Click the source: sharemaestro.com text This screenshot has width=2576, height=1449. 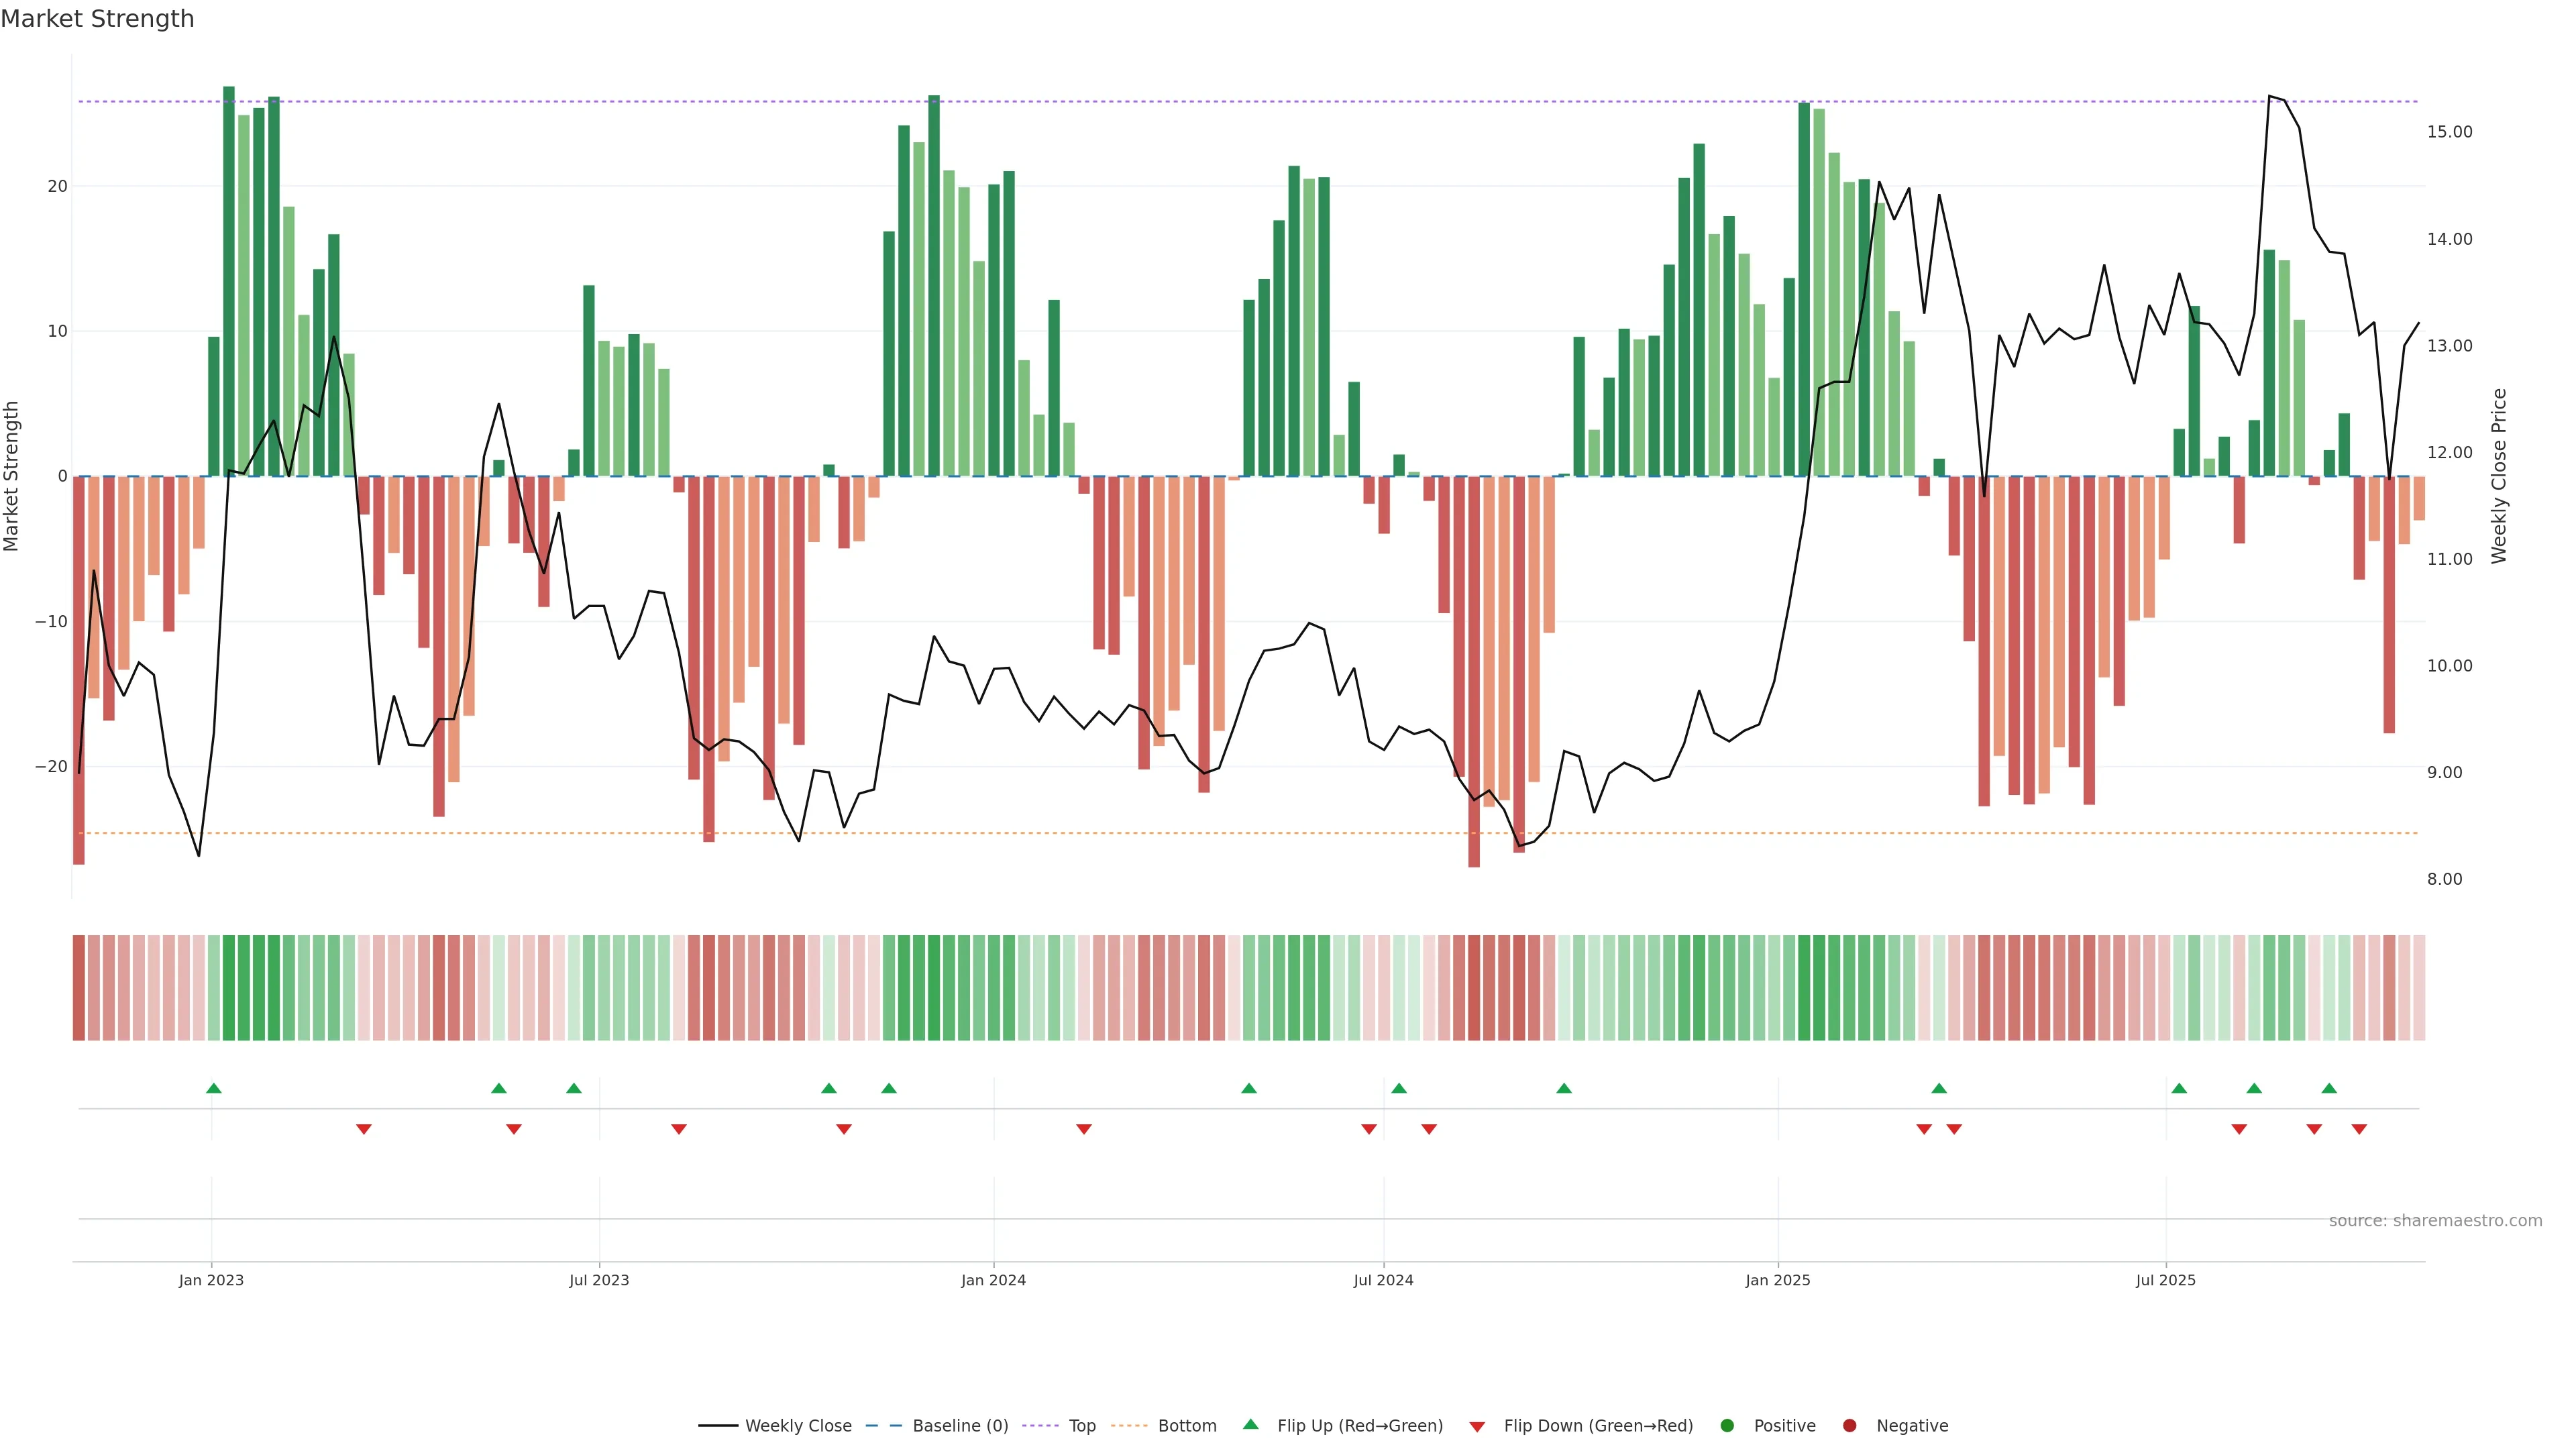(x=2435, y=1221)
